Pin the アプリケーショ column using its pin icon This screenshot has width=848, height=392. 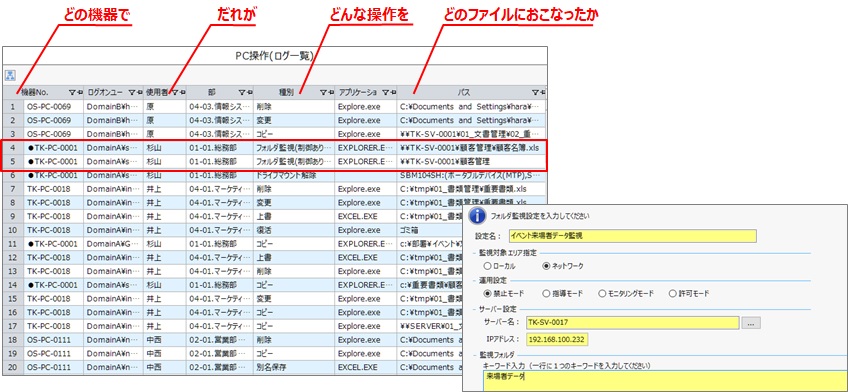[393, 92]
